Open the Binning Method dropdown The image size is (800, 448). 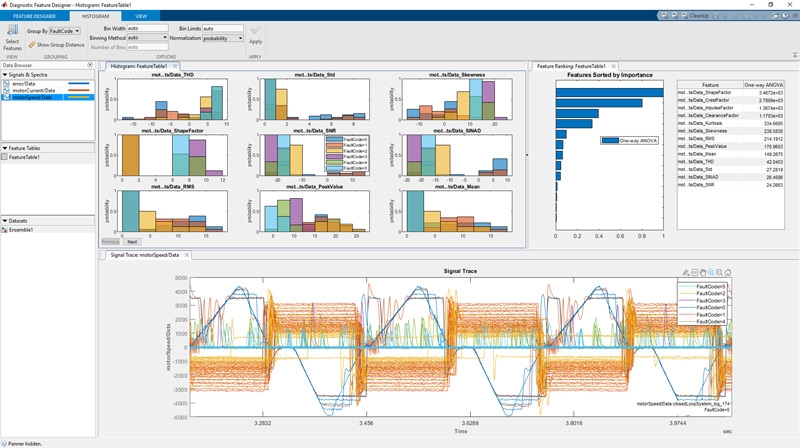pos(147,38)
